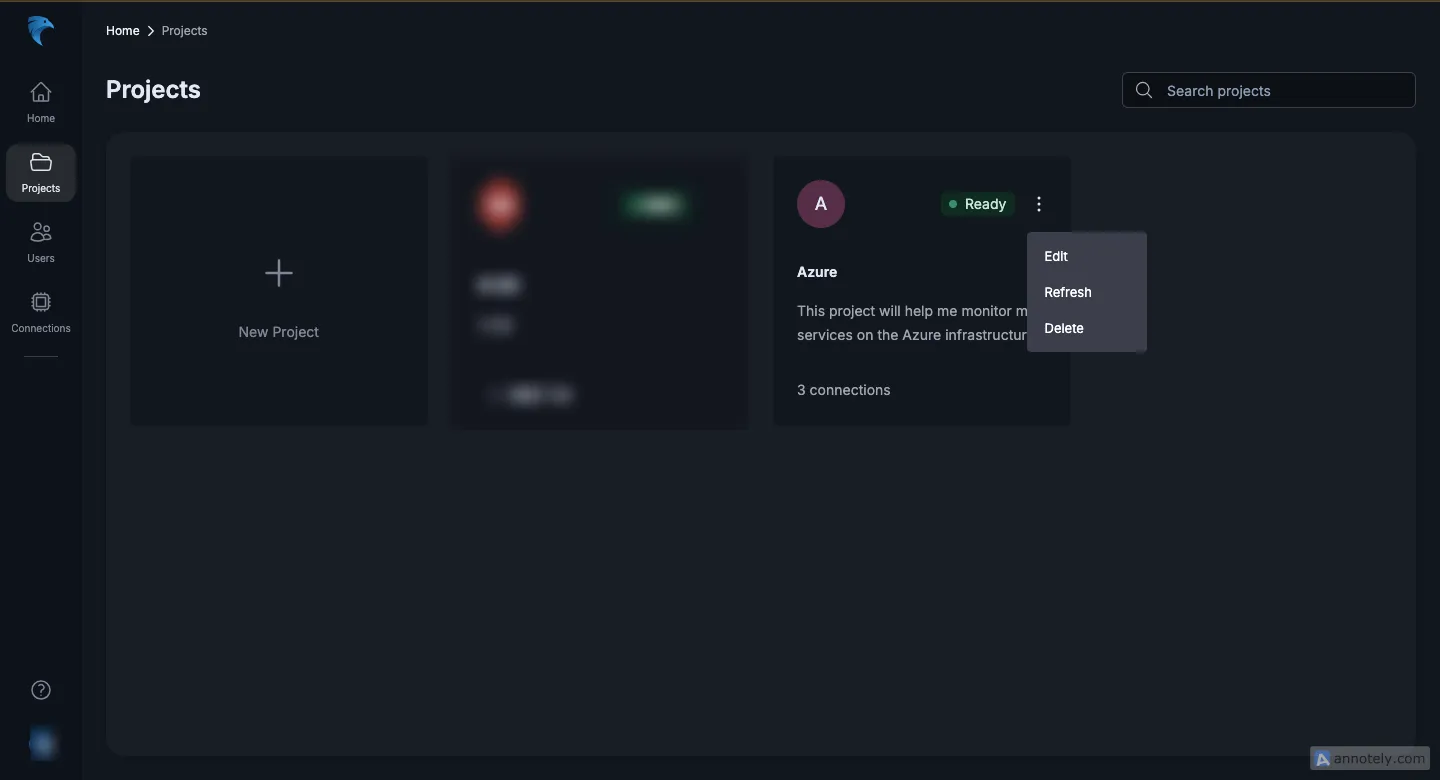
Task: Open the Connections chip icon
Action: pyautogui.click(x=41, y=302)
